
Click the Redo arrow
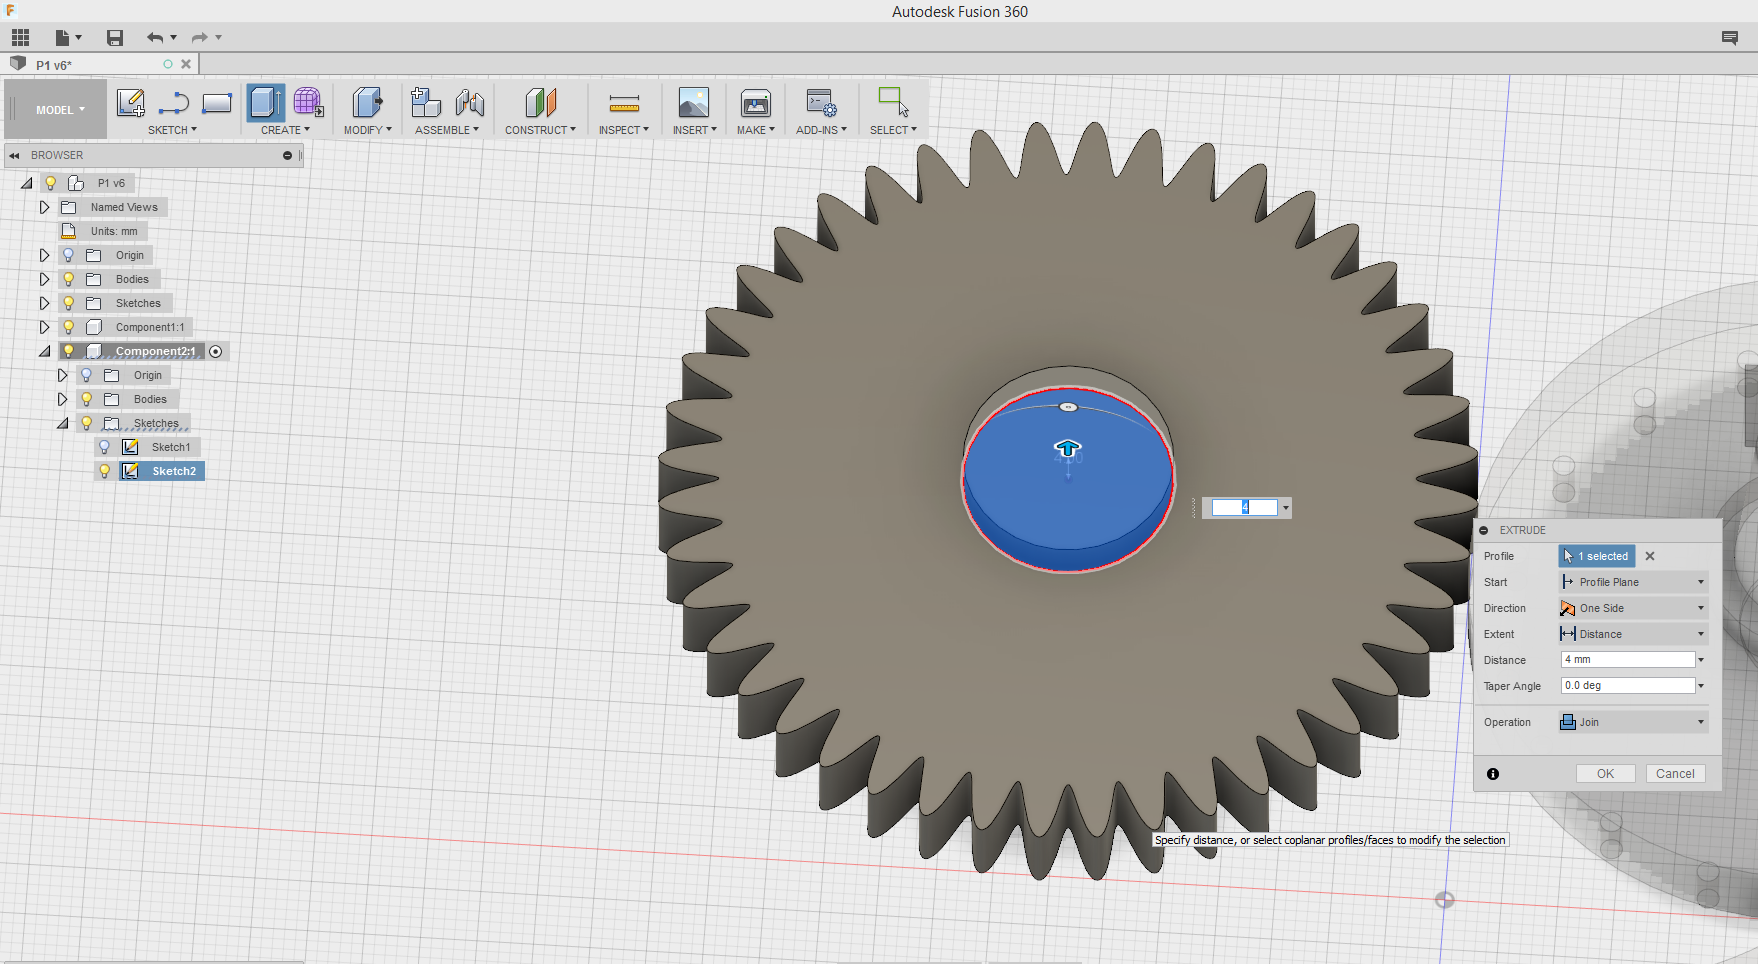(199, 38)
